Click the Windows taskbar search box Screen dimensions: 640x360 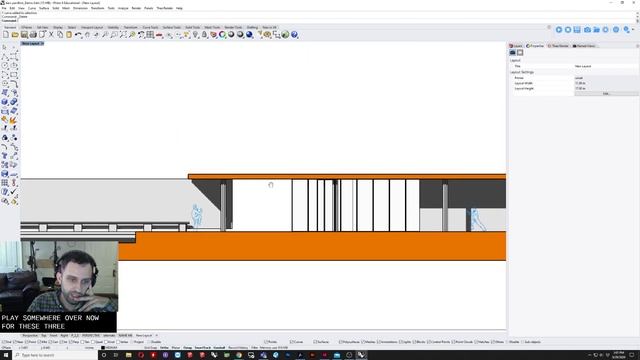pyautogui.click(x=55, y=355)
